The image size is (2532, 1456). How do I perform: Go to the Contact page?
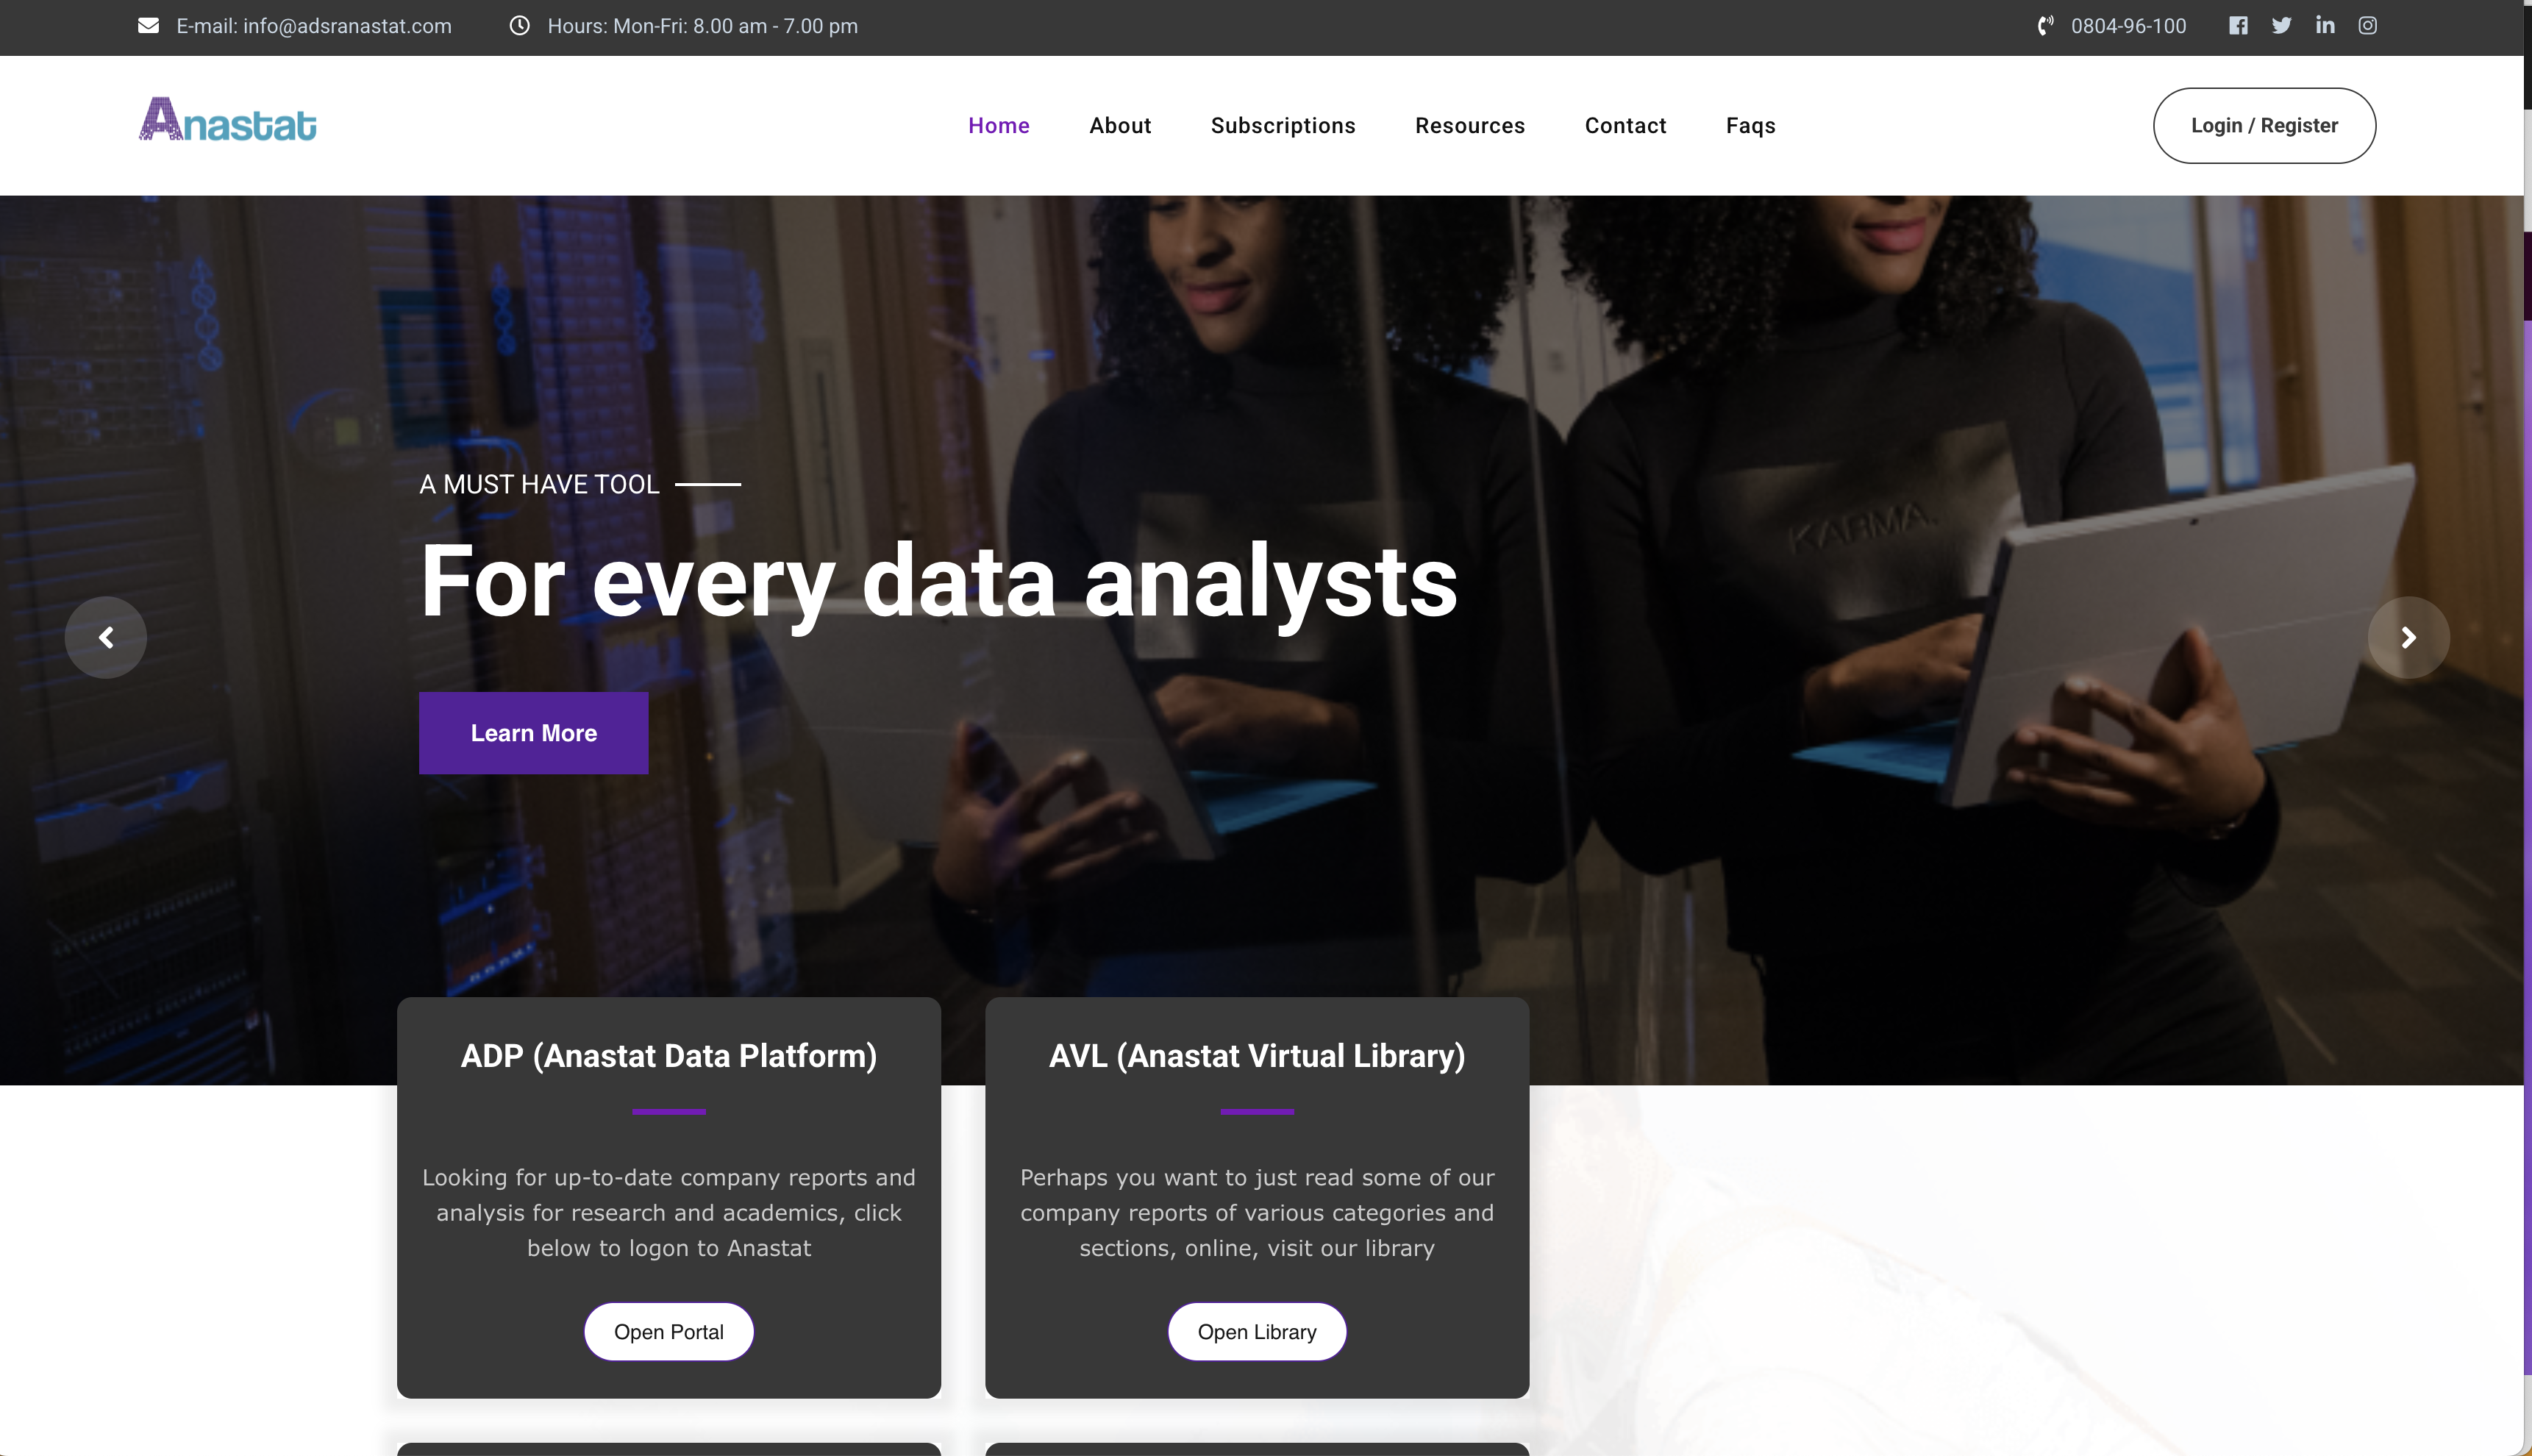pos(1625,126)
